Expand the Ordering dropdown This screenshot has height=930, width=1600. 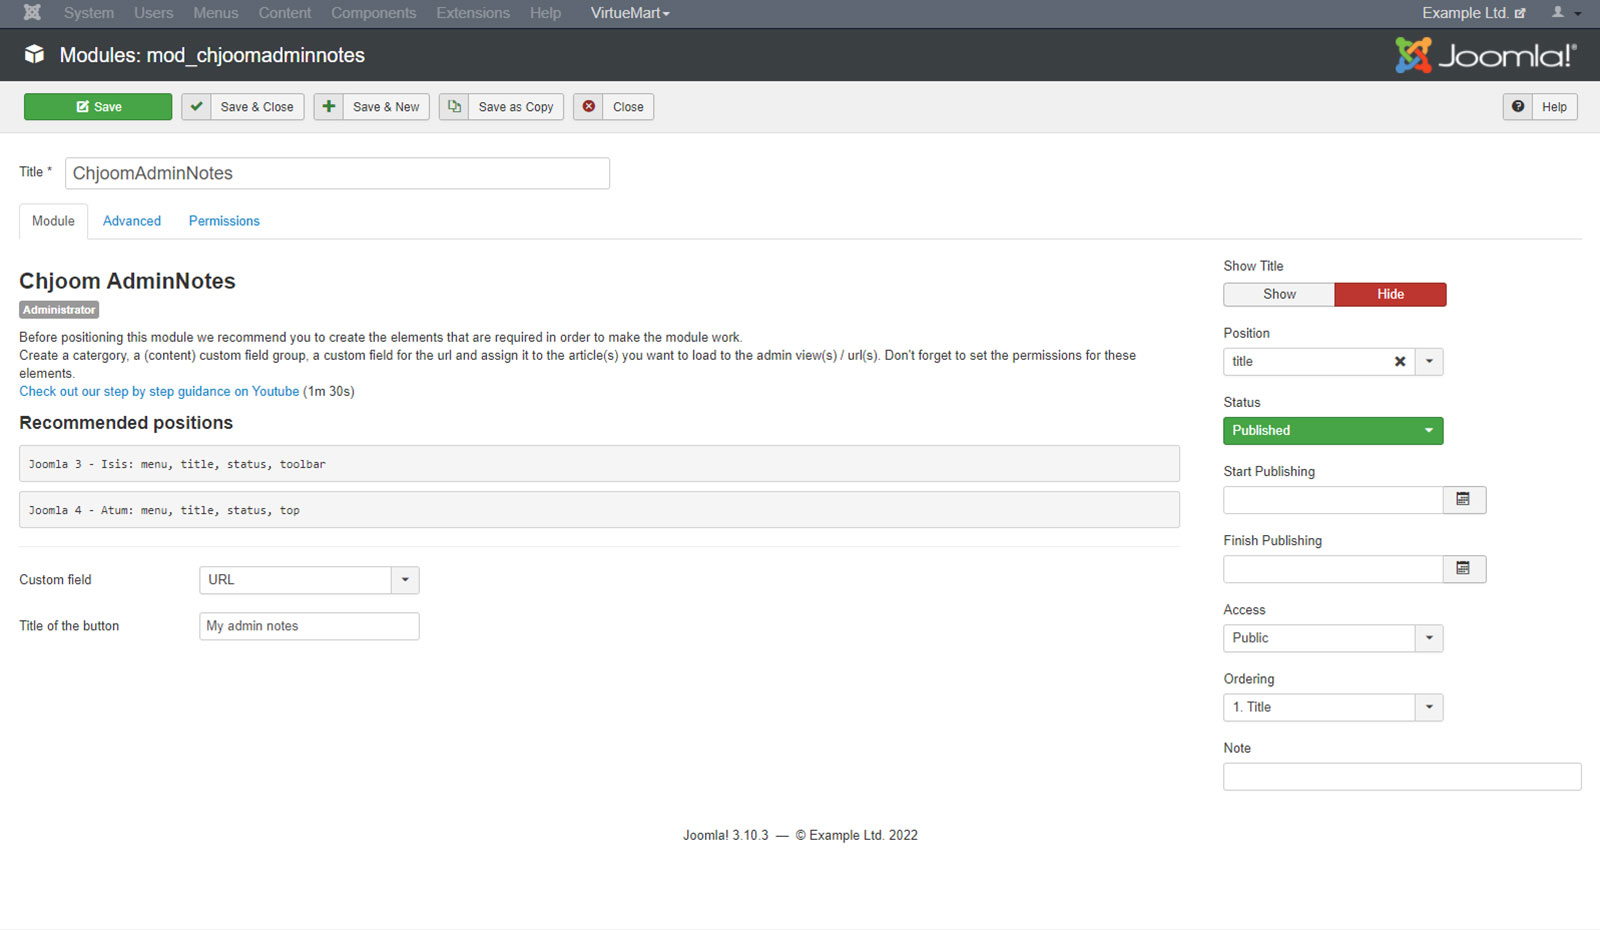1333,707
